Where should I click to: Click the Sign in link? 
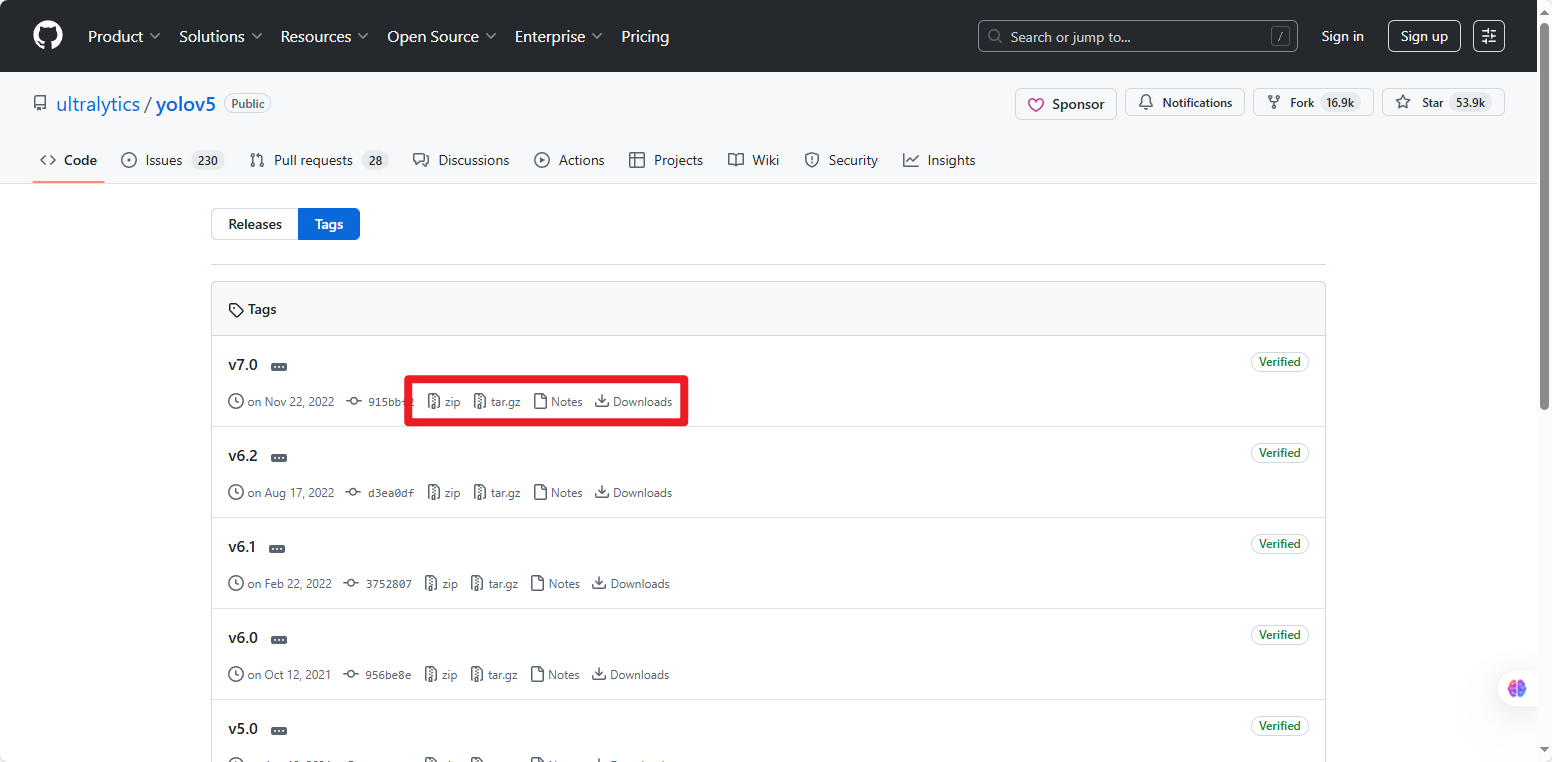[x=1342, y=36]
